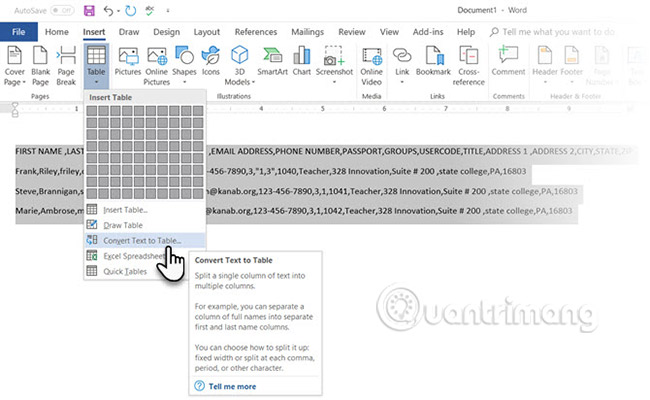The width and height of the screenshot is (650, 400).
Task: Insert a Bookmark
Action: 433,61
